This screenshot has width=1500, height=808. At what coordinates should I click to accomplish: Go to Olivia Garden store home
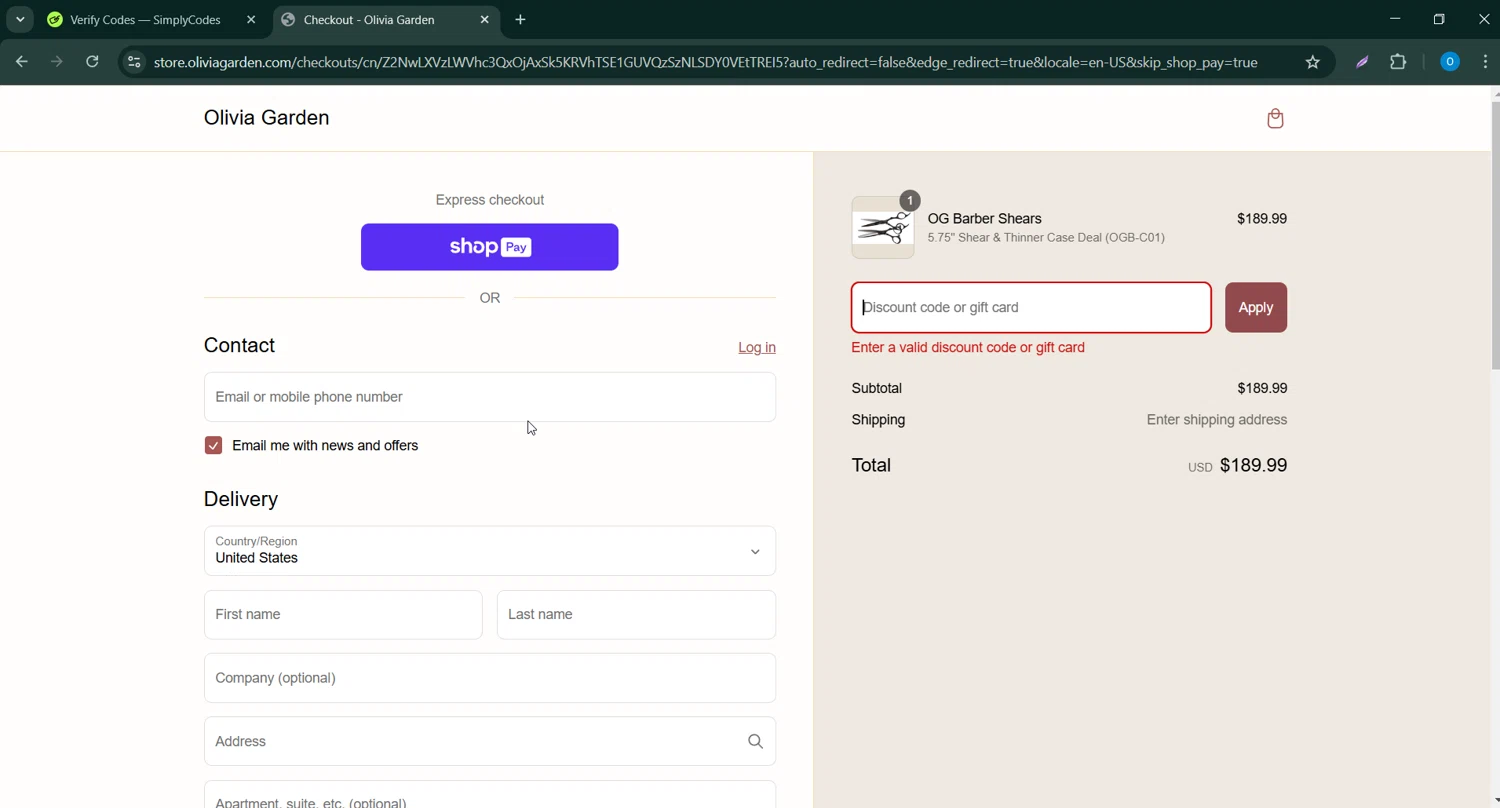[266, 118]
